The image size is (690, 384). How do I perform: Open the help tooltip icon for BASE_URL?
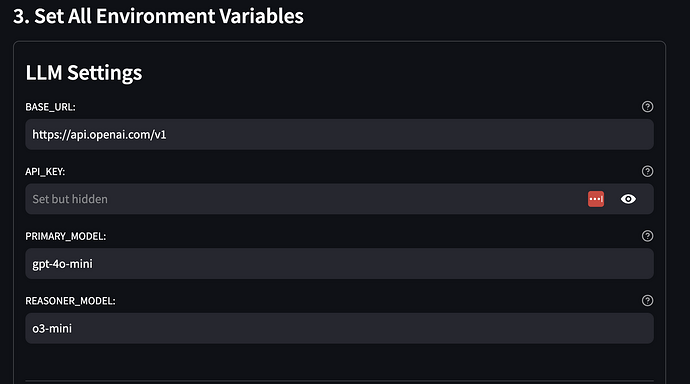click(647, 106)
